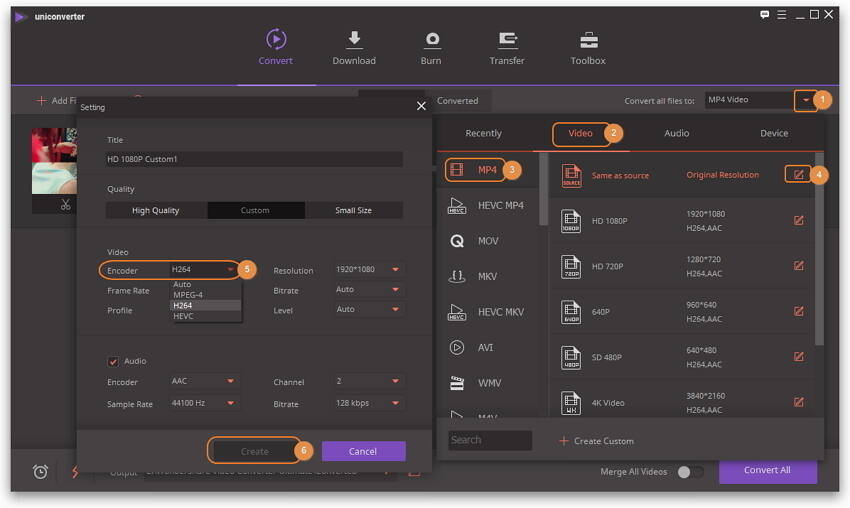
Task: Open the Convert section
Action: point(276,47)
